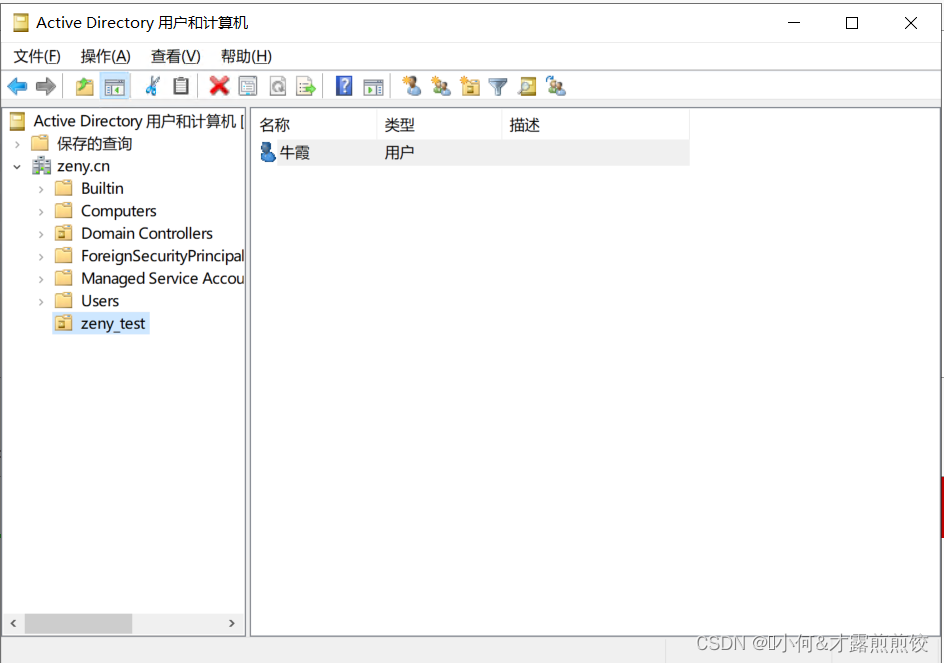Select user 牛霞 in list
The width and height of the screenshot is (944, 663).
click(294, 153)
